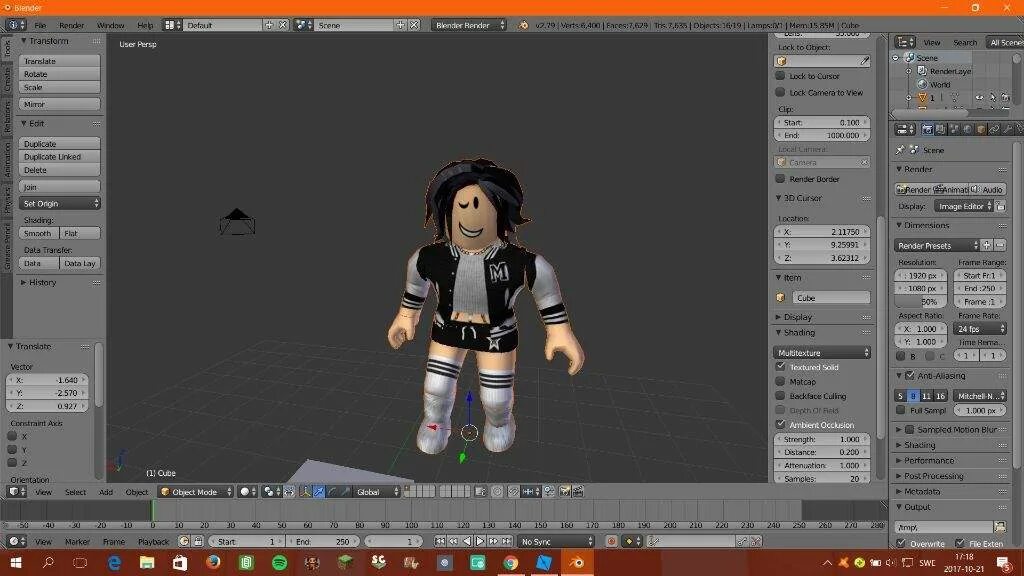The width and height of the screenshot is (1024, 576).
Task: Click the auto keyframe record button
Action: 611,541
